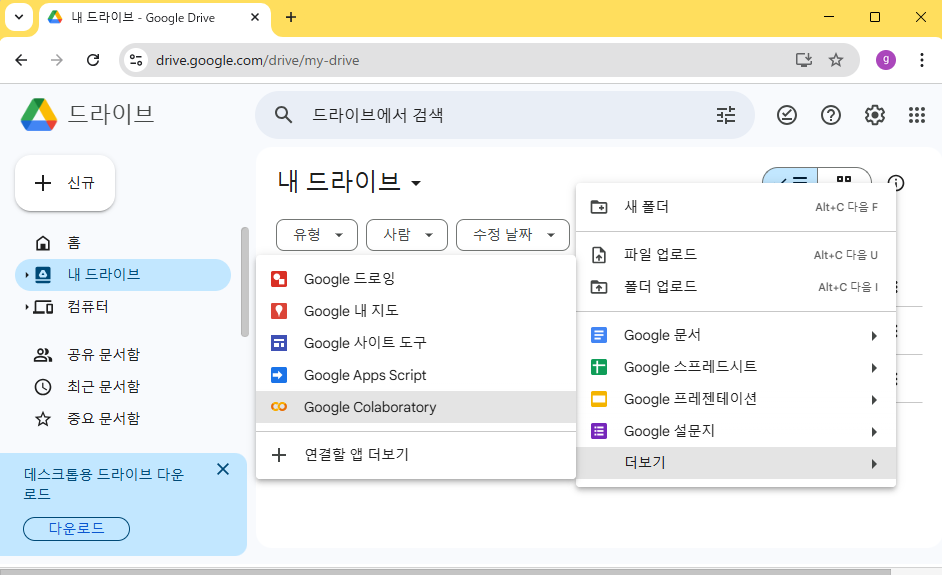The height and width of the screenshot is (575, 942).
Task: Click the Google Colaboratory icon
Action: pyautogui.click(x=279, y=407)
